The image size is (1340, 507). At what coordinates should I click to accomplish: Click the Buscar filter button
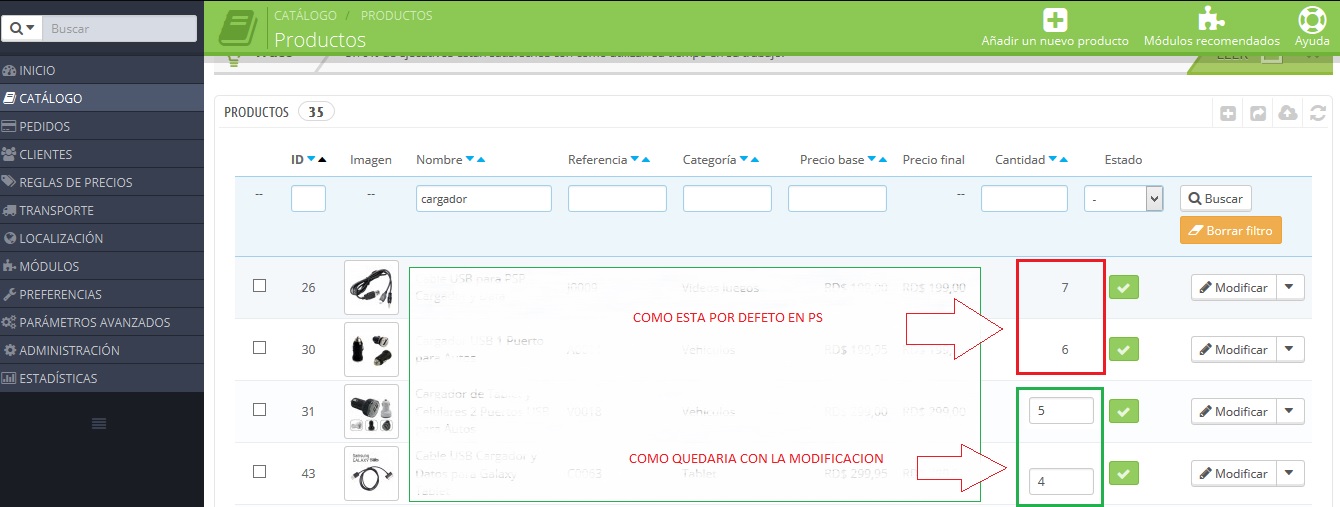(1215, 199)
